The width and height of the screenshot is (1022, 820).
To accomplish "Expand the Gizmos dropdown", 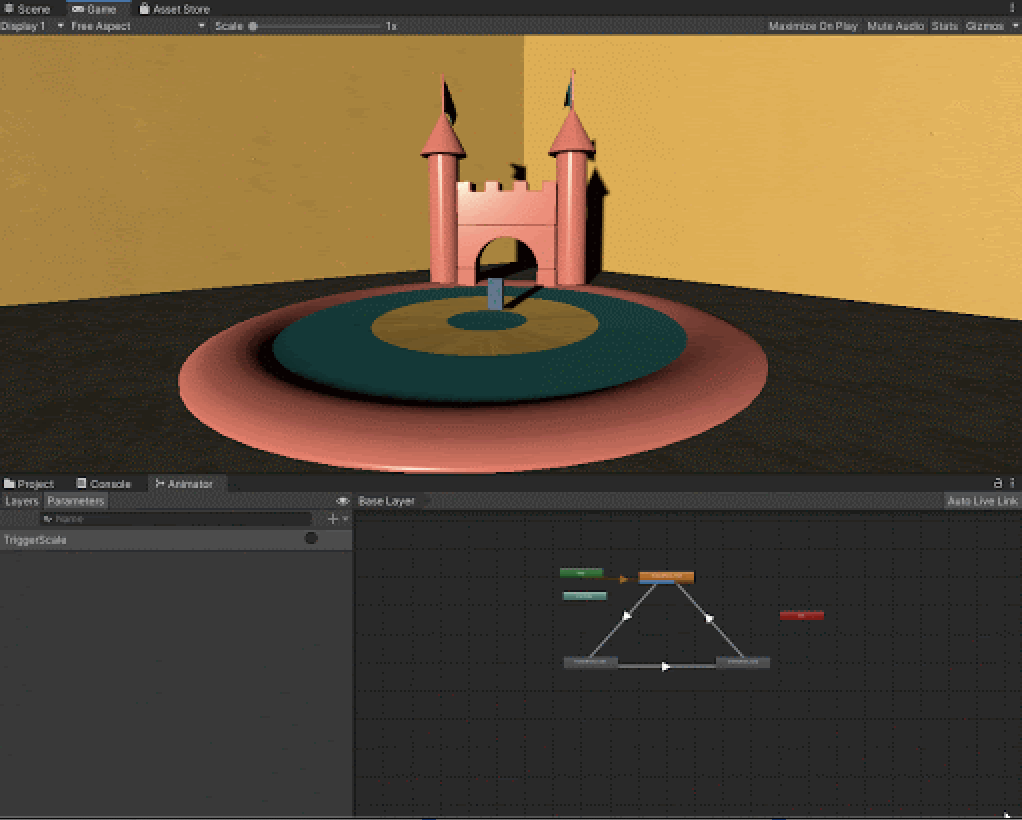I will tap(989, 26).
